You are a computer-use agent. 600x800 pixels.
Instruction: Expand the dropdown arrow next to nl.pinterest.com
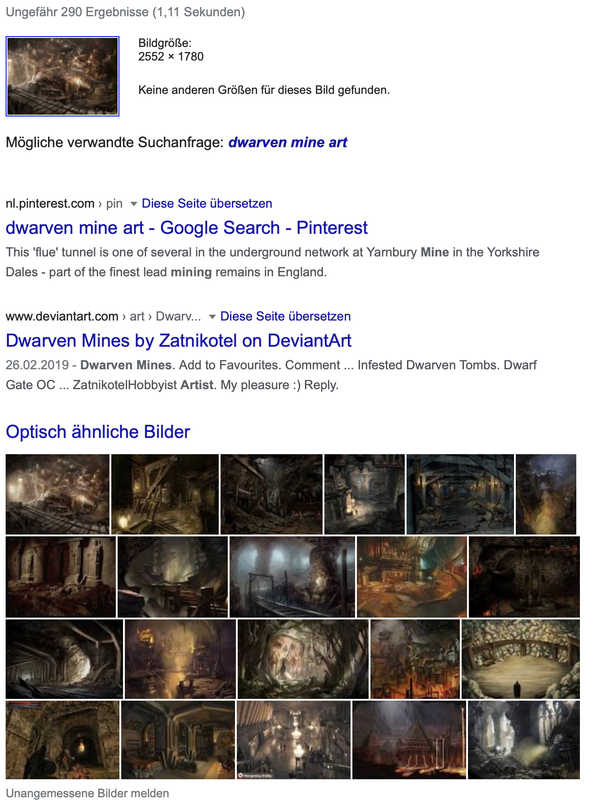[134, 204]
